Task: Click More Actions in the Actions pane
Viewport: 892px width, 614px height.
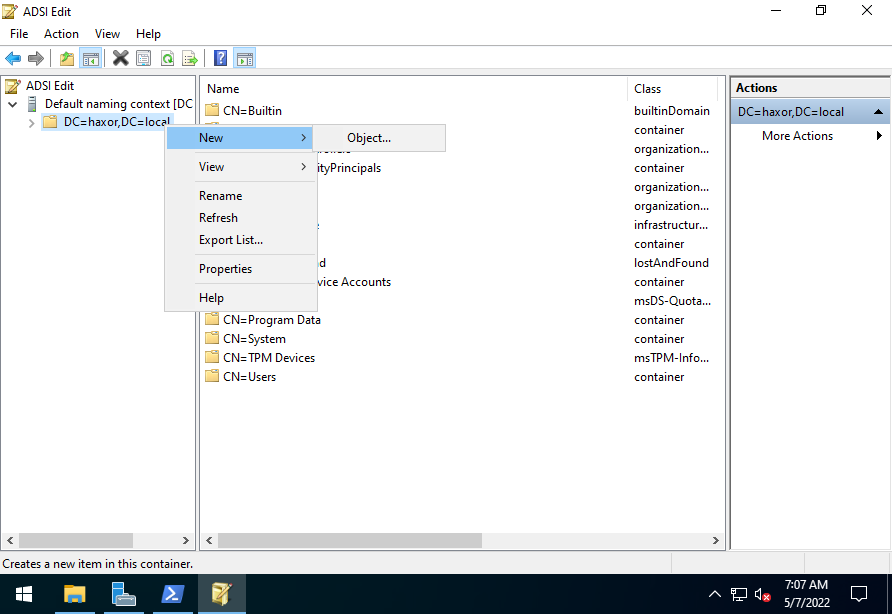Action: (797, 136)
